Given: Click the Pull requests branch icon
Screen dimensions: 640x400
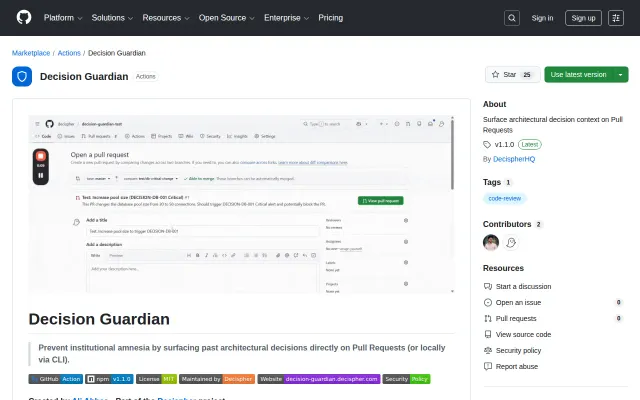Looking at the screenshot, I should point(488,318).
